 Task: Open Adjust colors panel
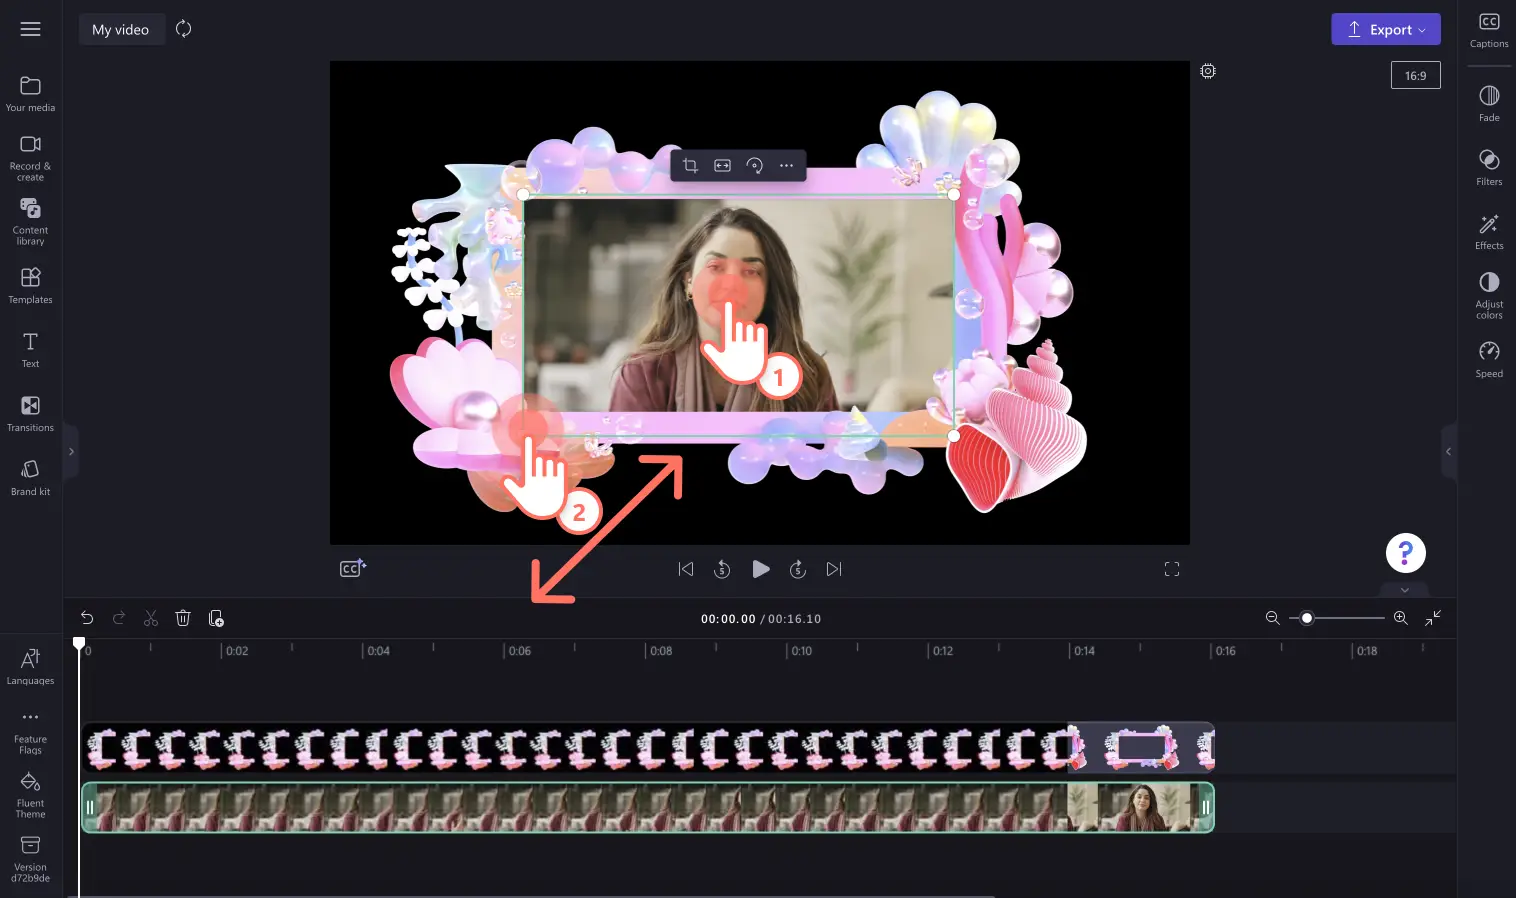pyautogui.click(x=1489, y=295)
